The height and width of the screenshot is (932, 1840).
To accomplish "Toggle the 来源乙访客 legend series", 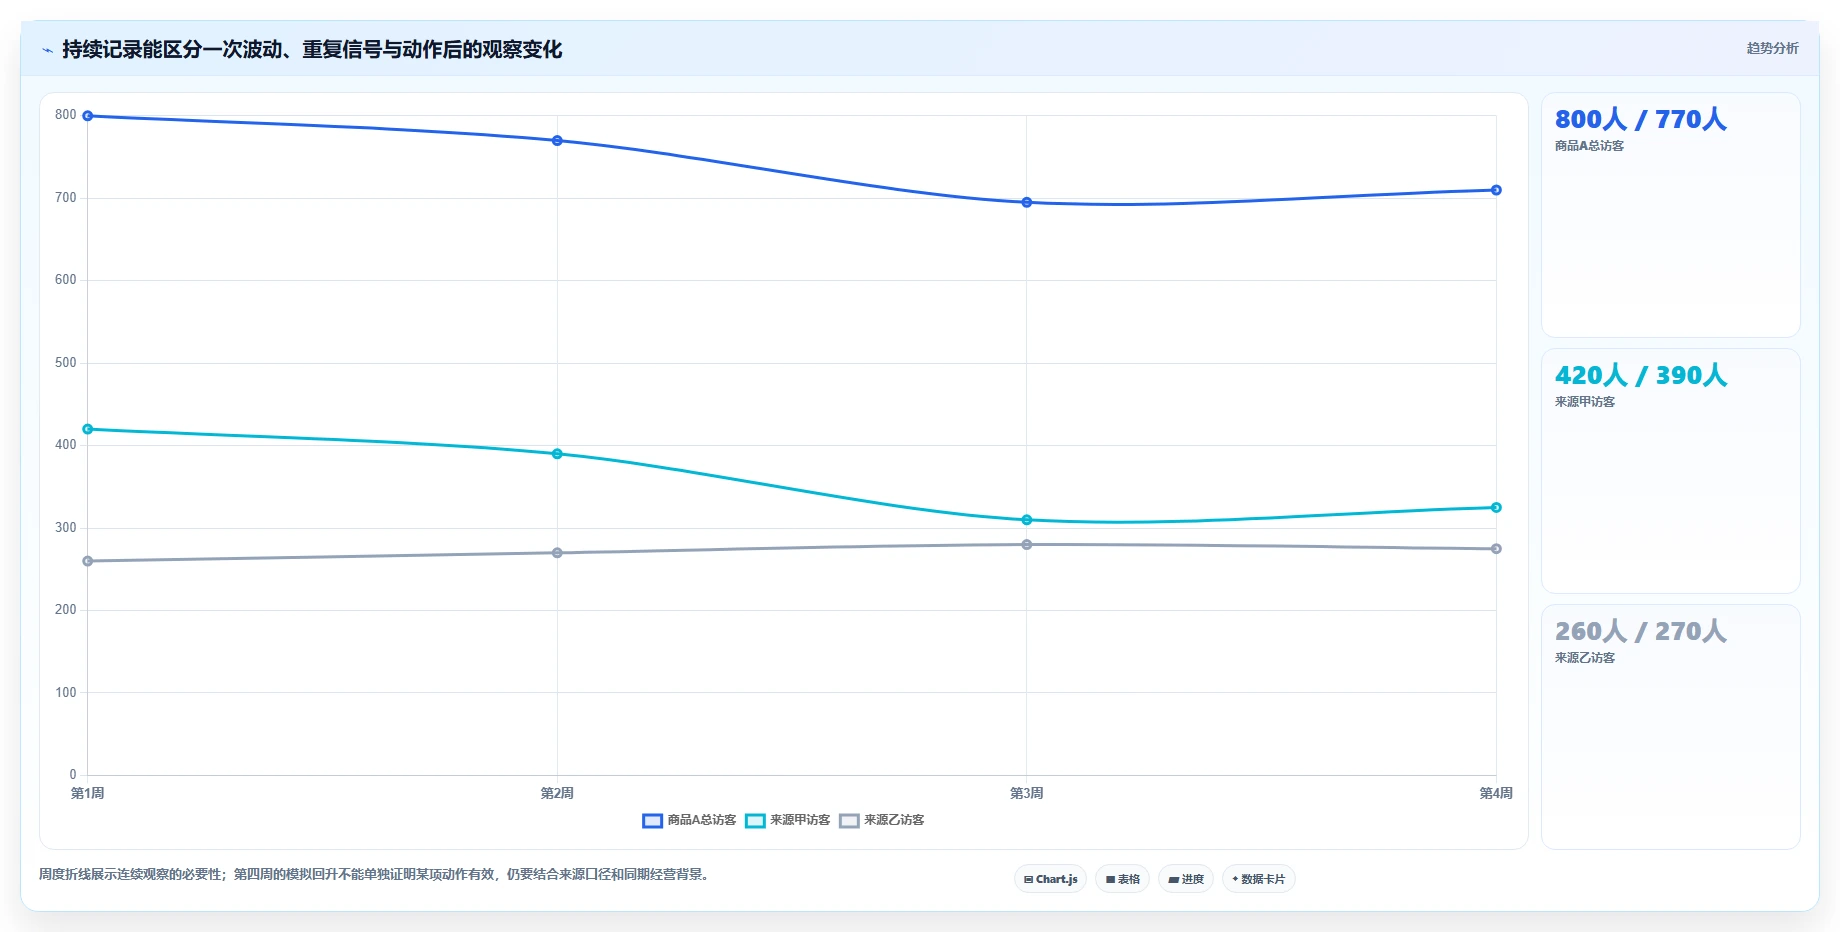I will tap(882, 820).
